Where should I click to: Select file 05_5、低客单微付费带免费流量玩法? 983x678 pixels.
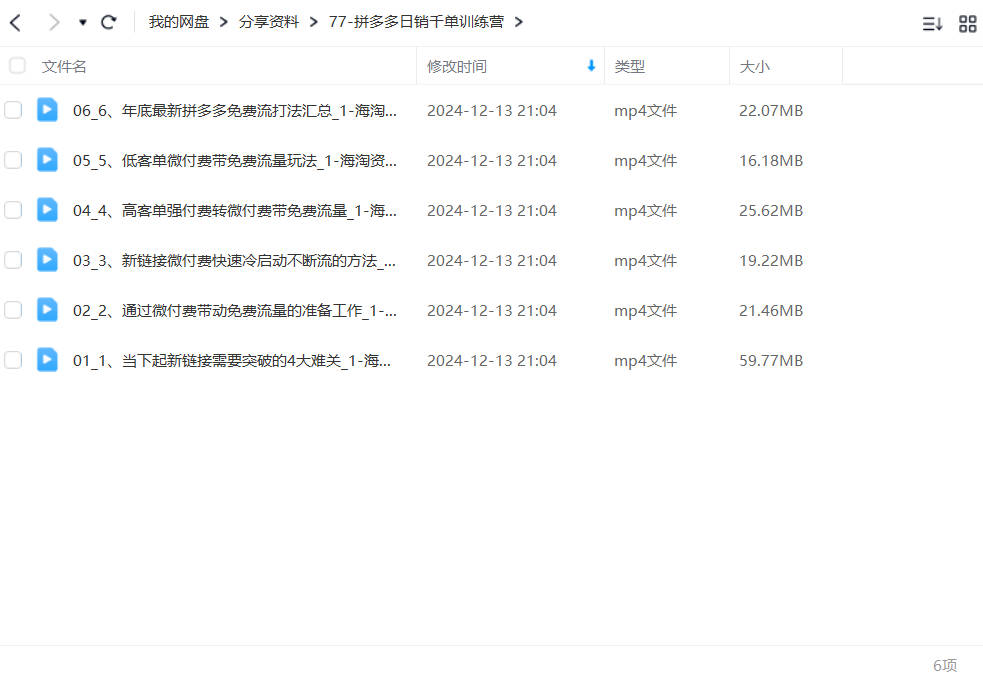(x=235, y=161)
